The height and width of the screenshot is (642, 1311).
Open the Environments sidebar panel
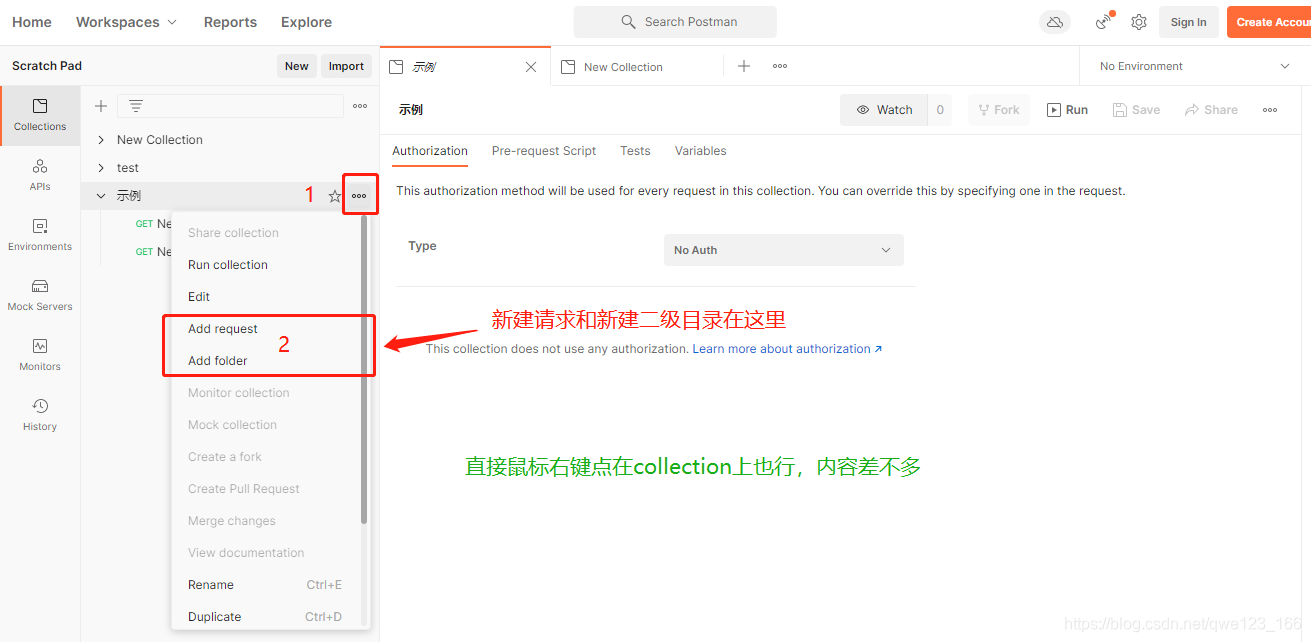click(40, 235)
